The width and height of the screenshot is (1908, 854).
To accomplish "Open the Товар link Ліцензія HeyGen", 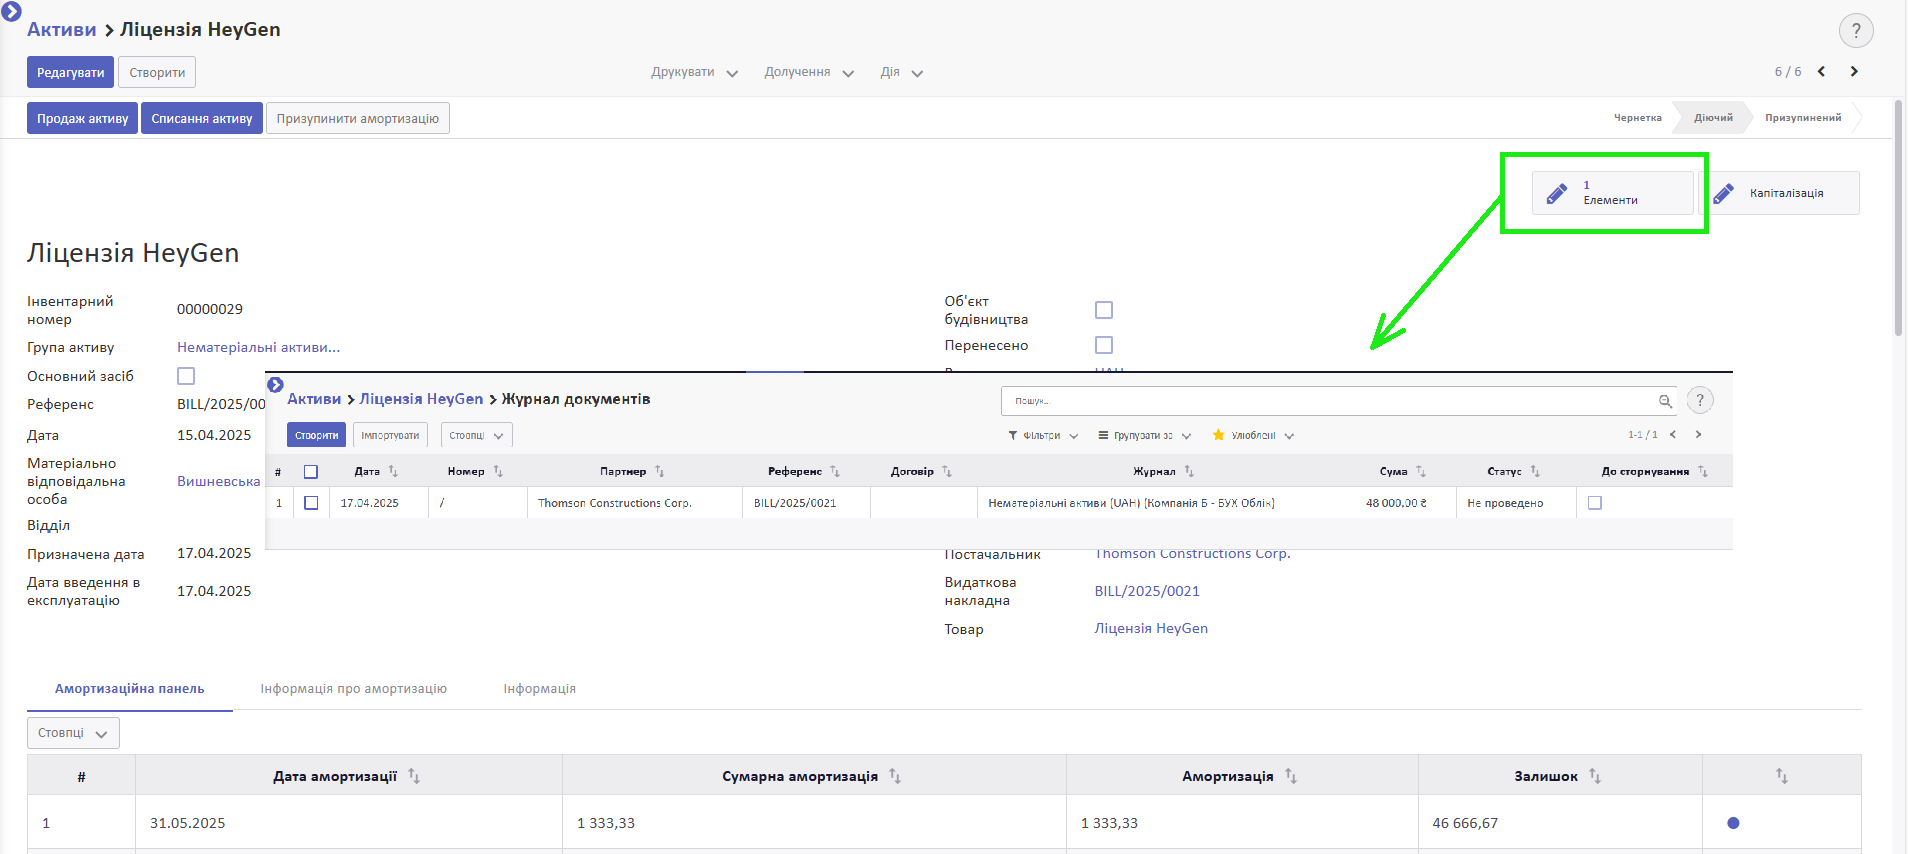I will tap(1151, 628).
